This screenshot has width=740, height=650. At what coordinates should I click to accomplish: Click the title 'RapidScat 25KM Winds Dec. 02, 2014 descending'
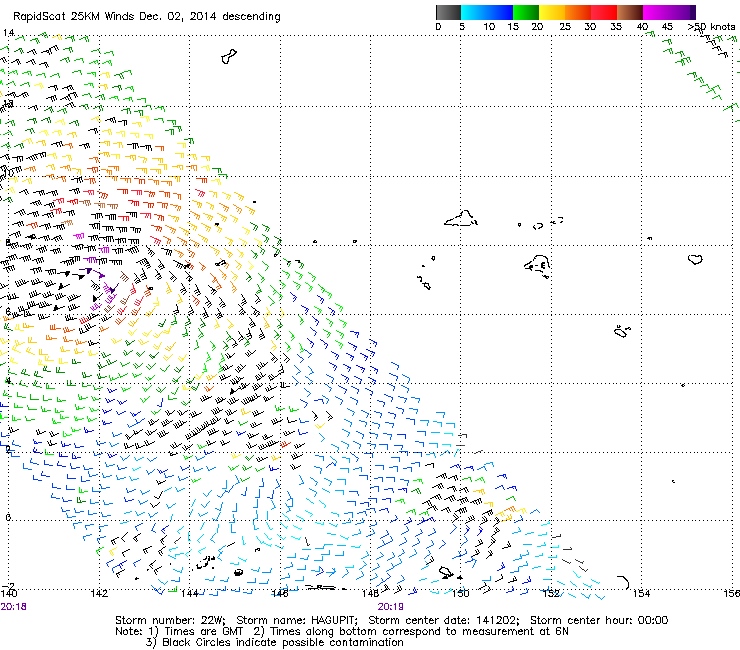pyautogui.click(x=147, y=17)
